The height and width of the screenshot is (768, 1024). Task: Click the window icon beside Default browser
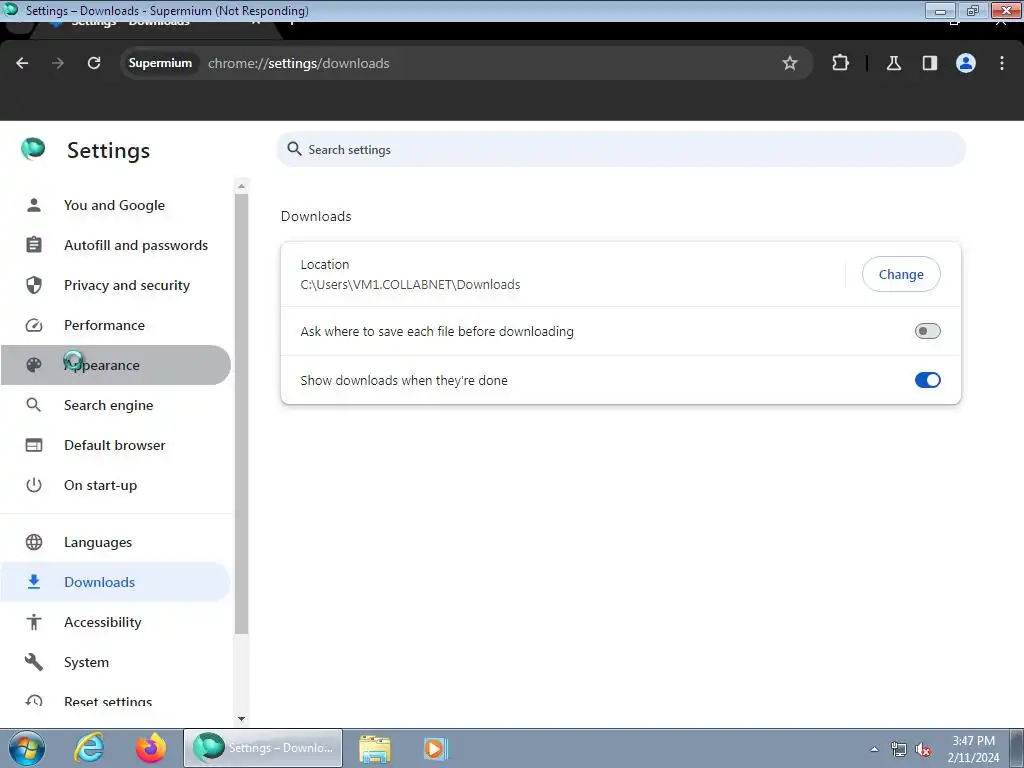tap(34, 445)
